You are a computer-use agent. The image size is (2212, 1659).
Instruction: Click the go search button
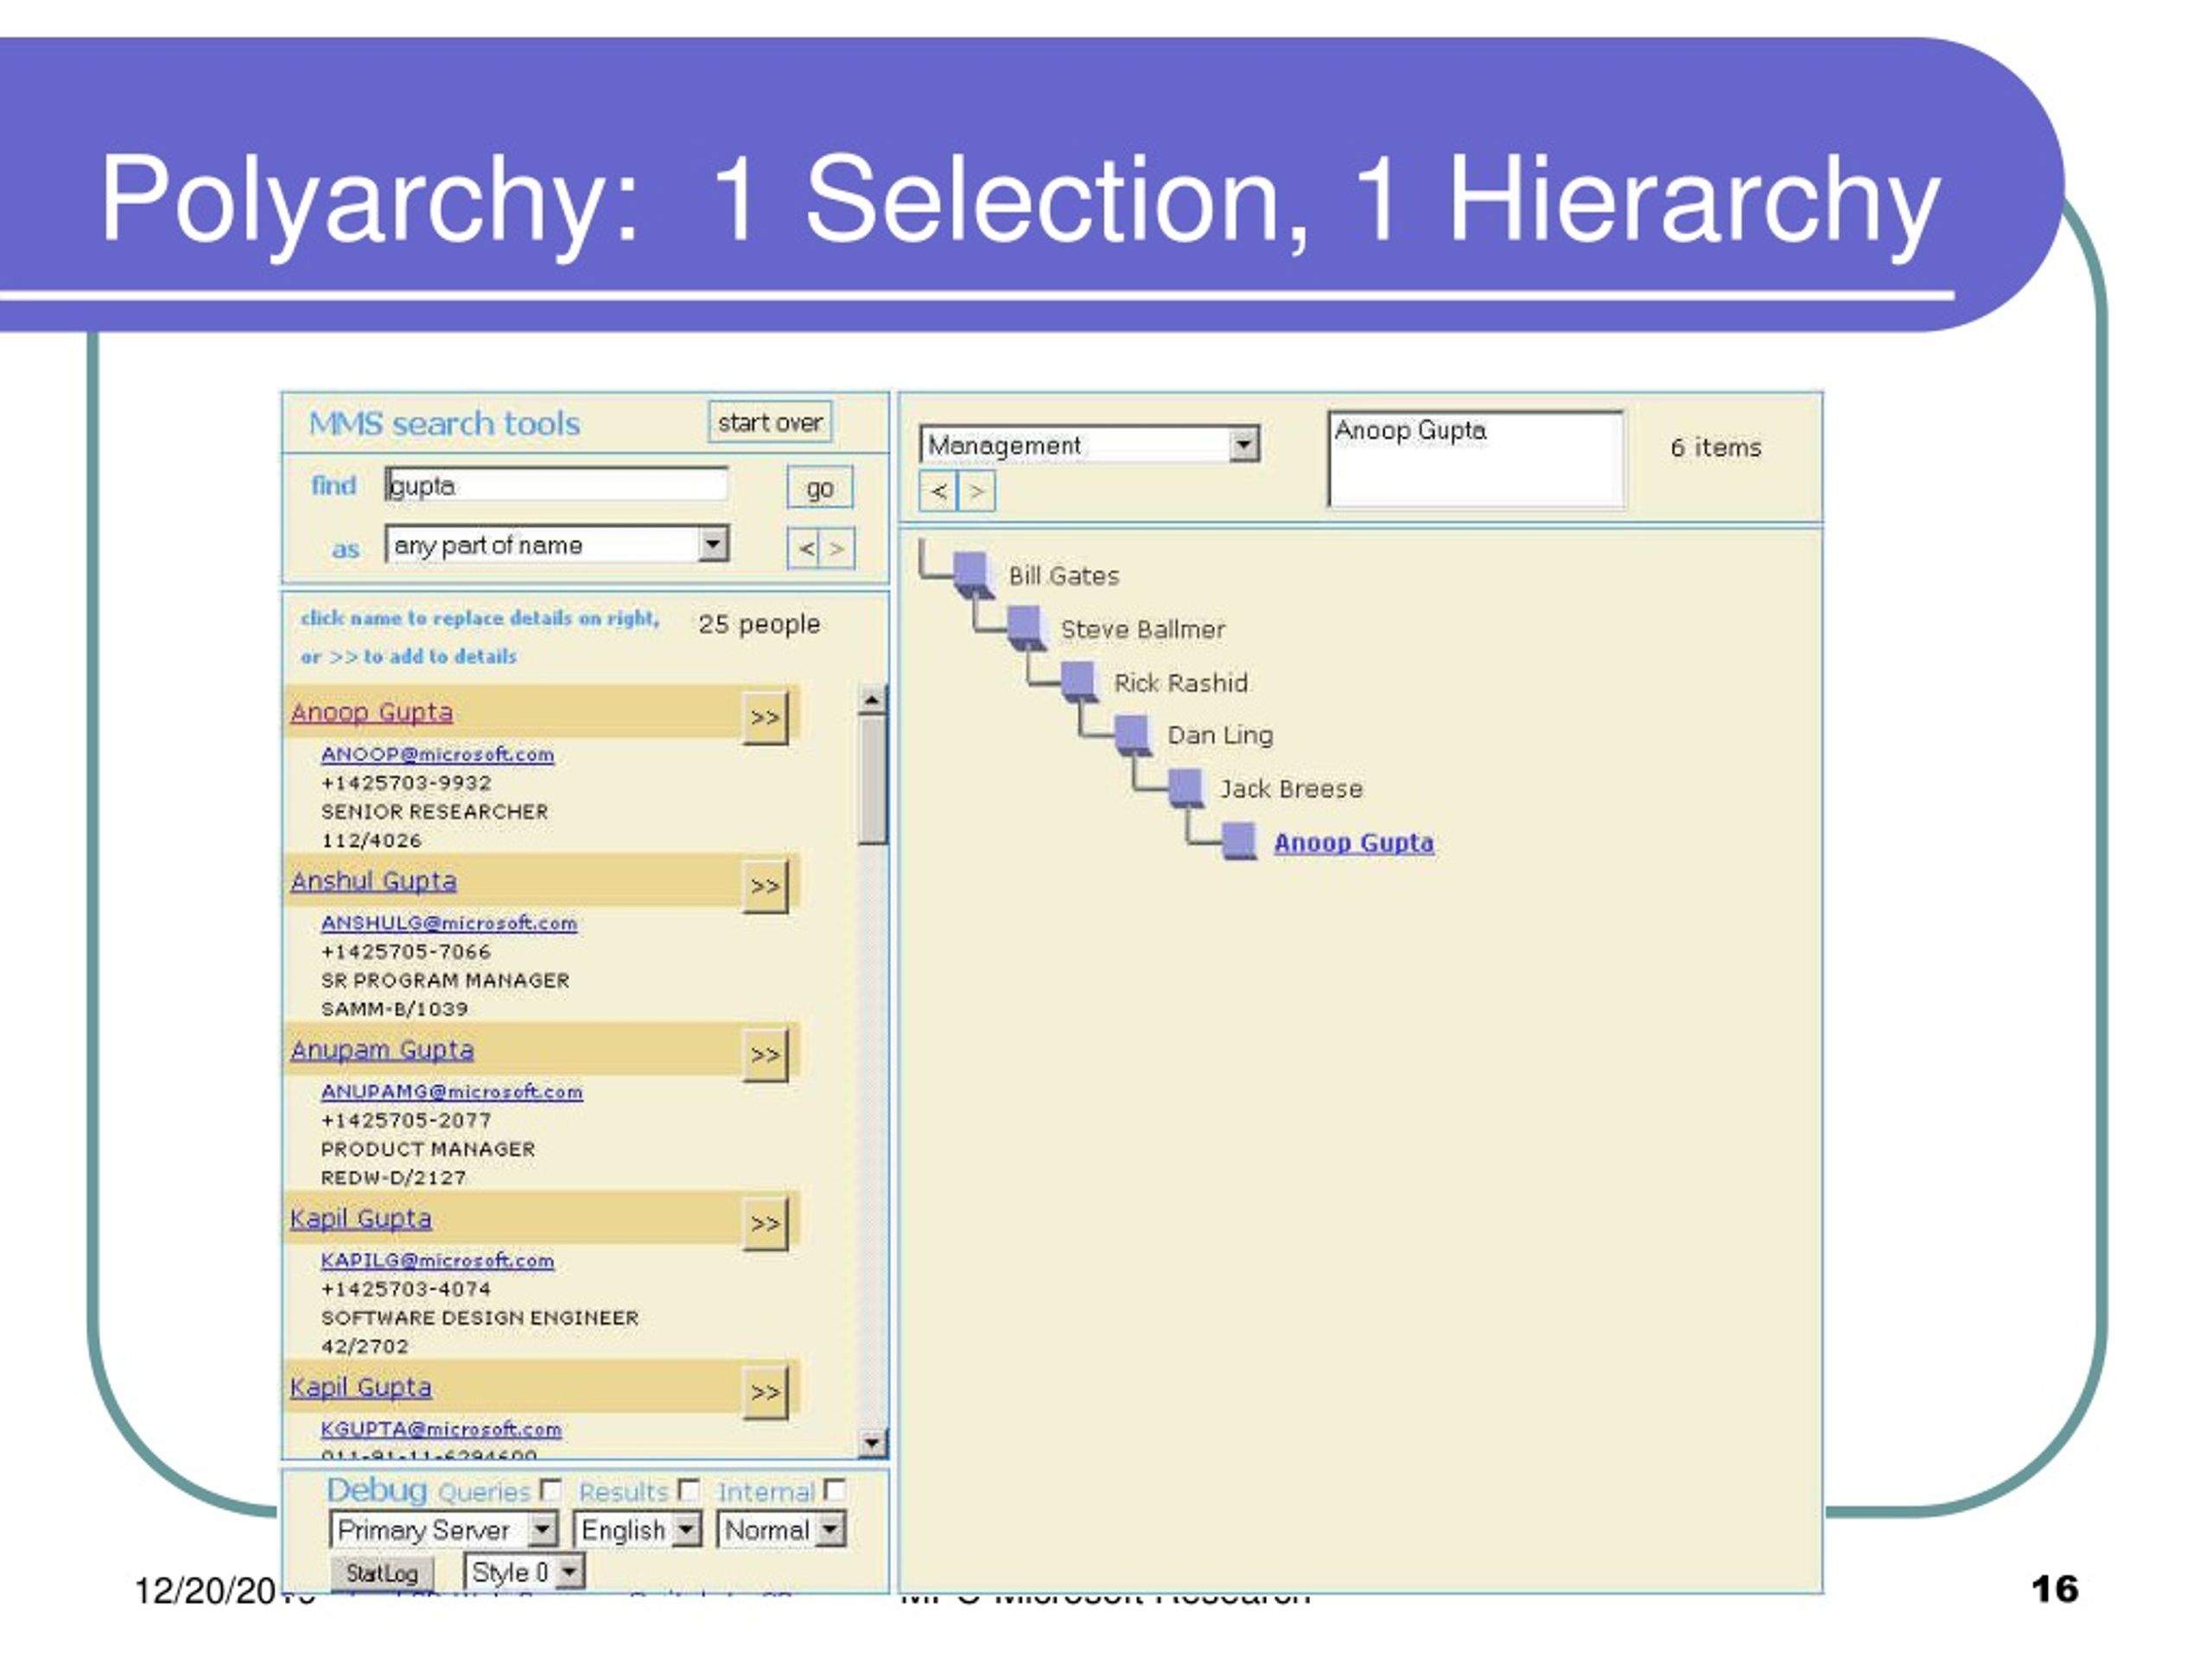pos(820,488)
